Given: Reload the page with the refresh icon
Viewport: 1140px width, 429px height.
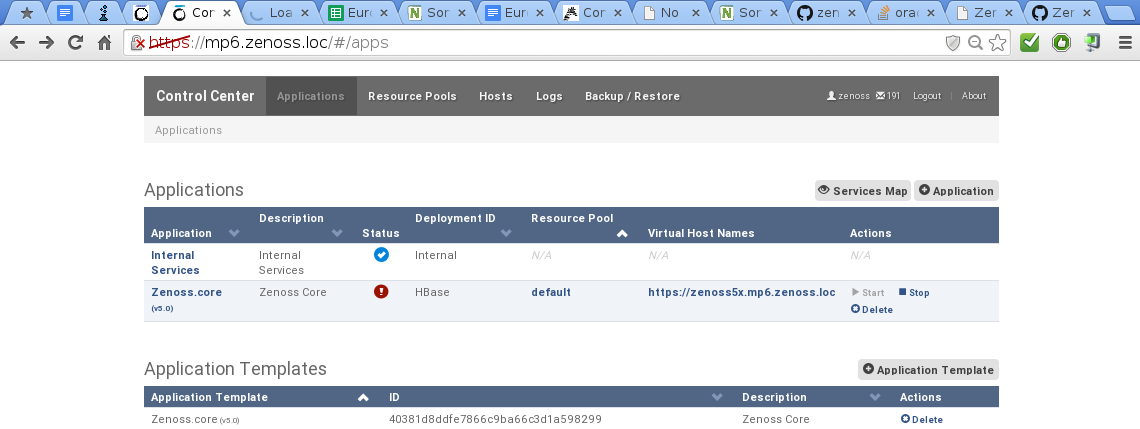Looking at the screenshot, I should click(75, 43).
